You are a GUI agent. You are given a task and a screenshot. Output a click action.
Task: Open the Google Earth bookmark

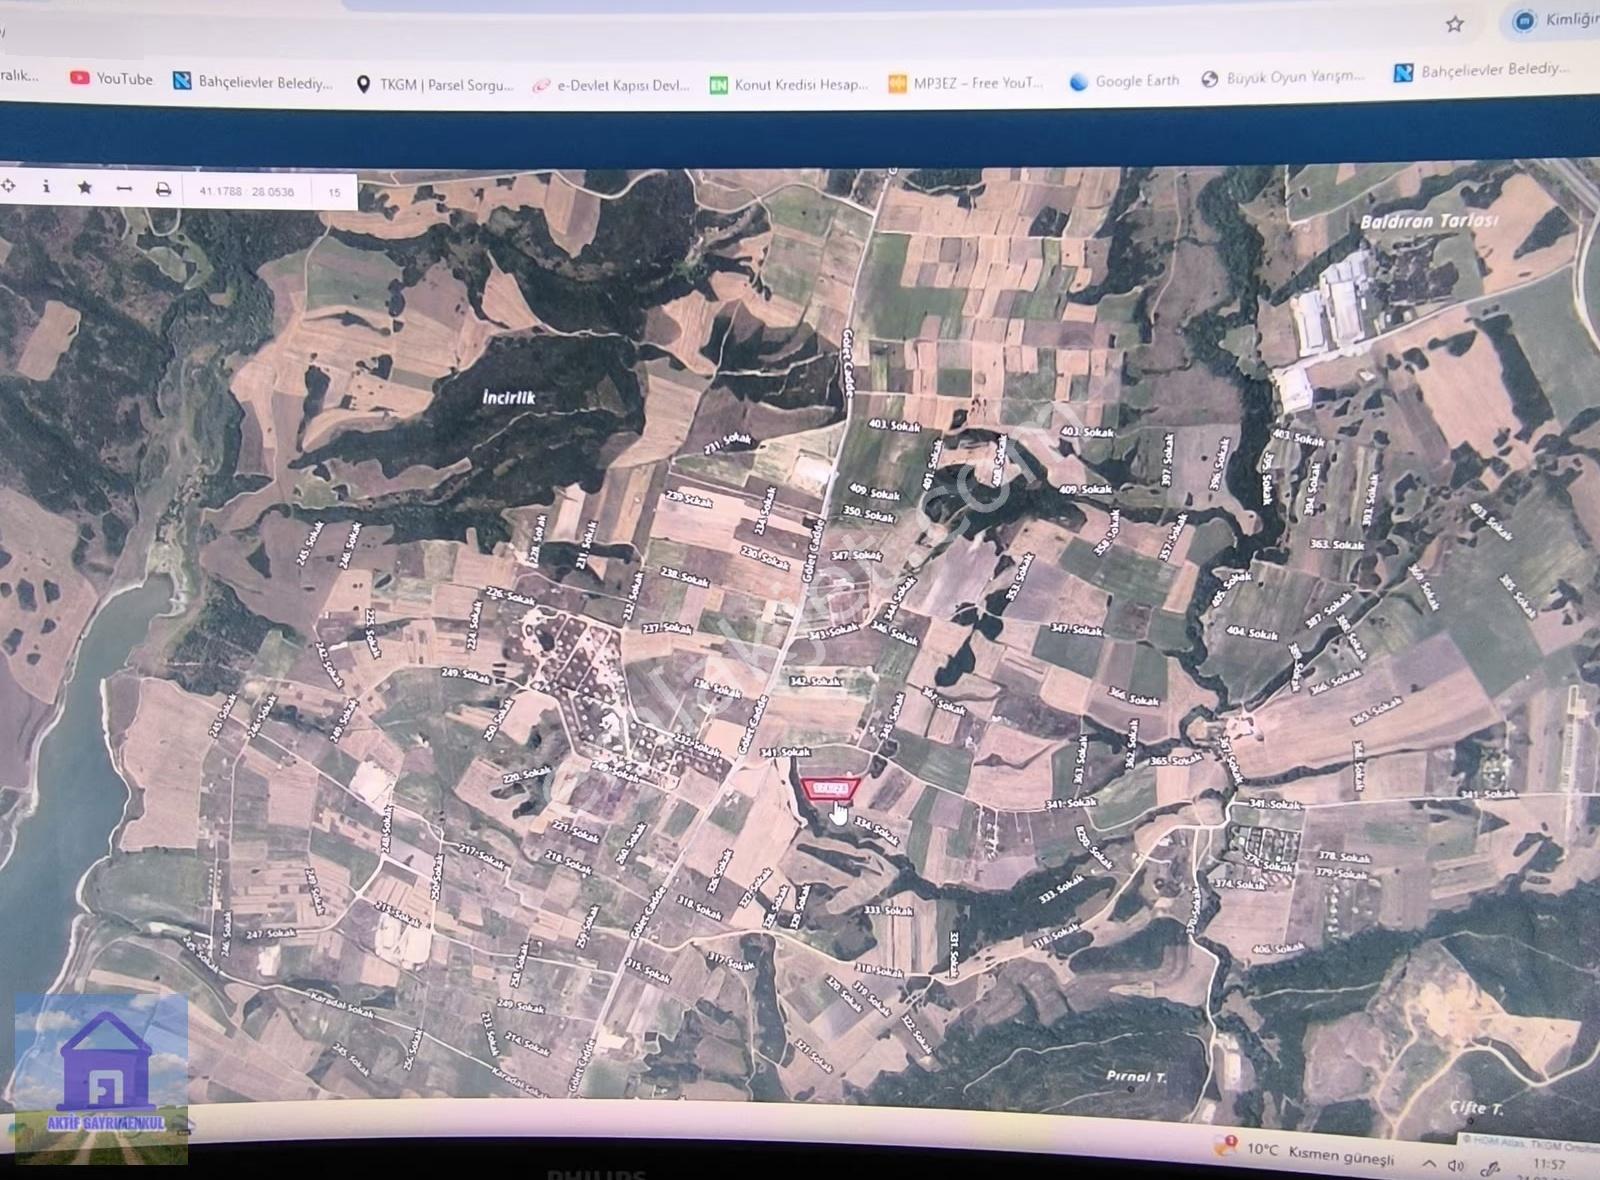(x=1125, y=81)
